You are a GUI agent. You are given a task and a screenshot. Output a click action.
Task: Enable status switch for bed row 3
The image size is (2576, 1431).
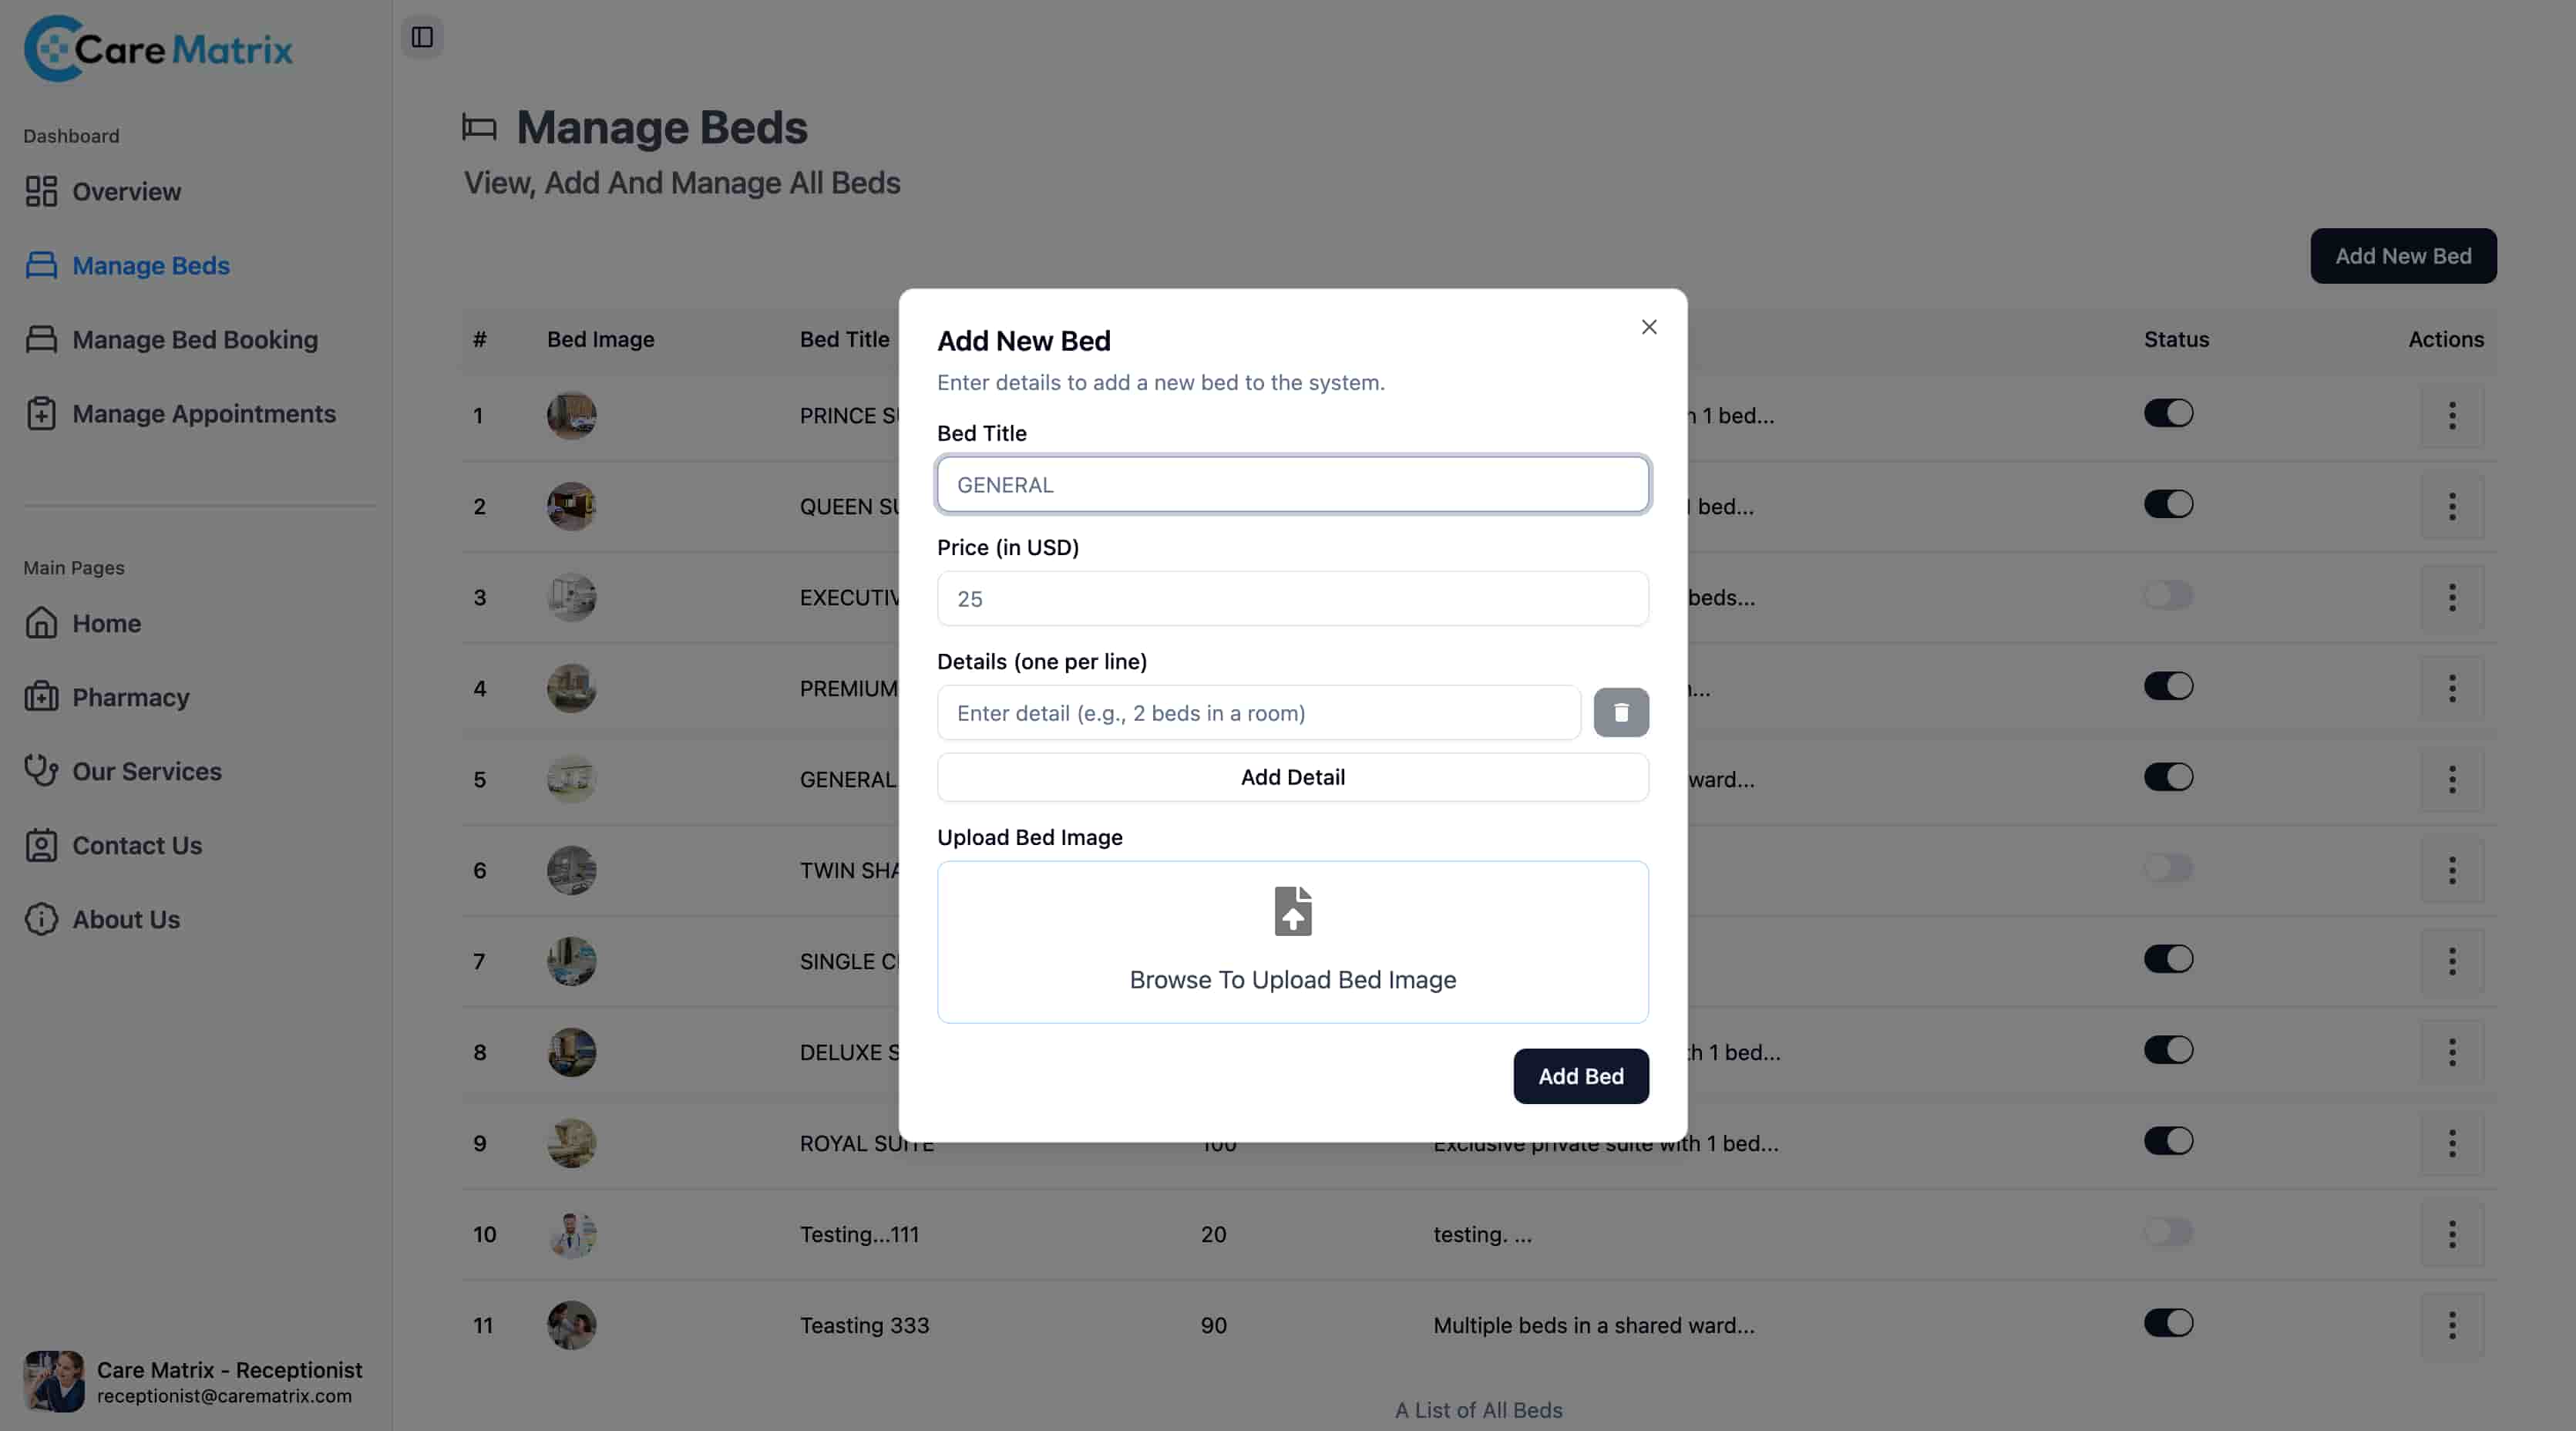pyautogui.click(x=2168, y=595)
